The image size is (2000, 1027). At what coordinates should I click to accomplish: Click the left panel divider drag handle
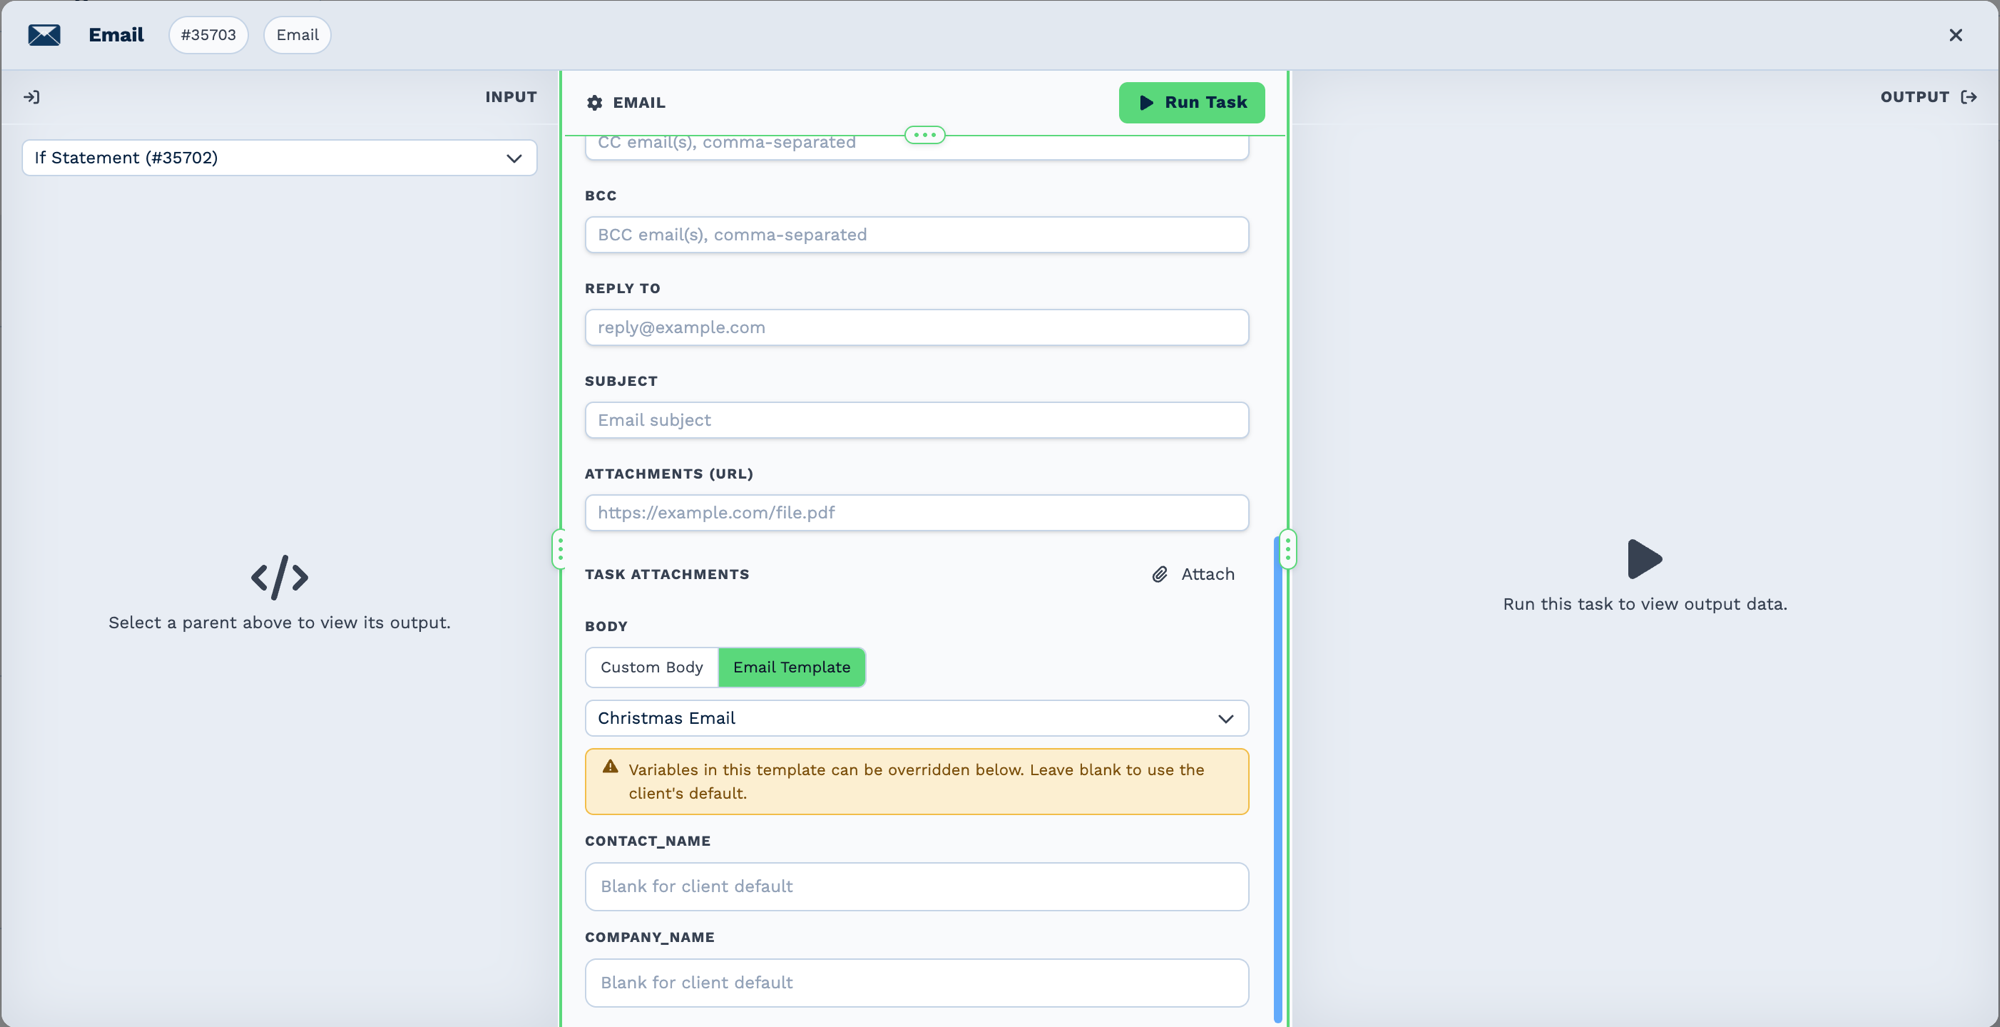(560, 549)
